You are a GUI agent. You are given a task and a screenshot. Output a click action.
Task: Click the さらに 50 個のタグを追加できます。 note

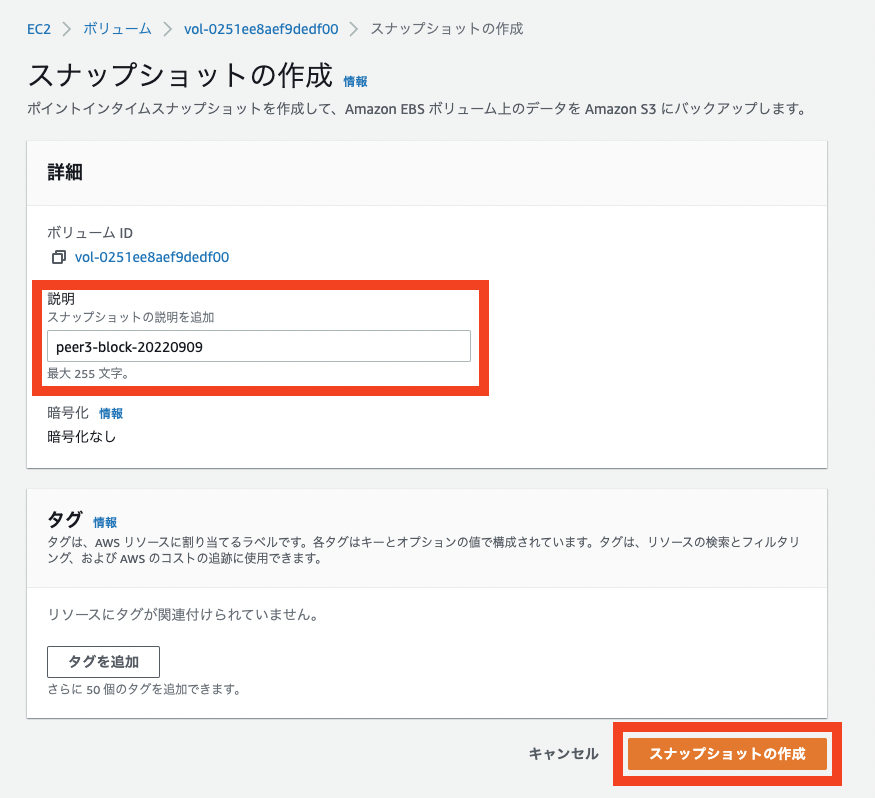145,690
